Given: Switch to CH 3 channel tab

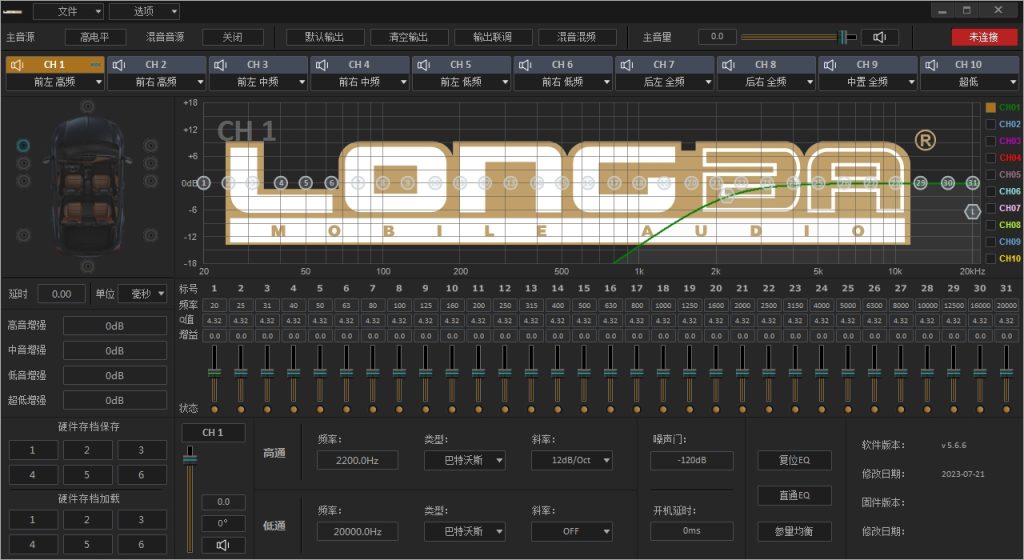Looking at the screenshot, I should [x=258, y=65].
